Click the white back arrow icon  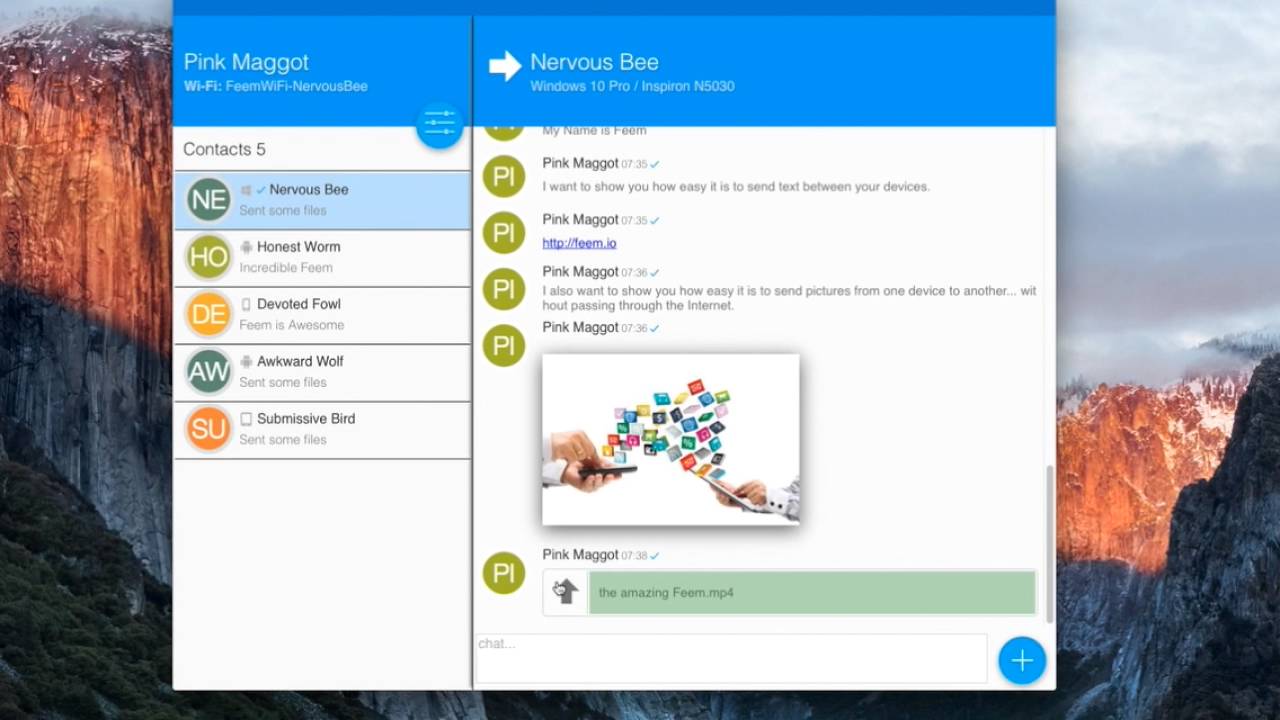pos(505,66)
